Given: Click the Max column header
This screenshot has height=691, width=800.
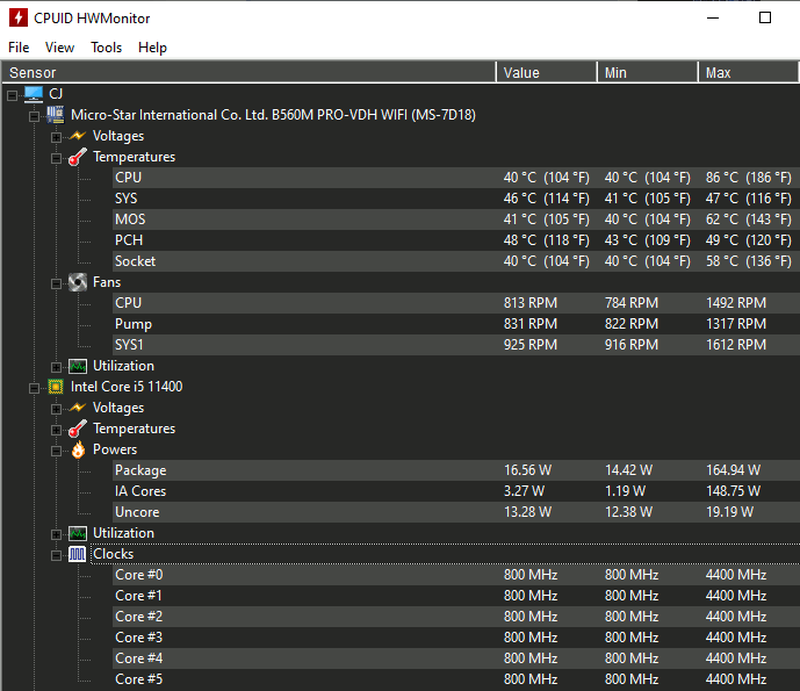Looking at the screenshot, I should 748,72.
